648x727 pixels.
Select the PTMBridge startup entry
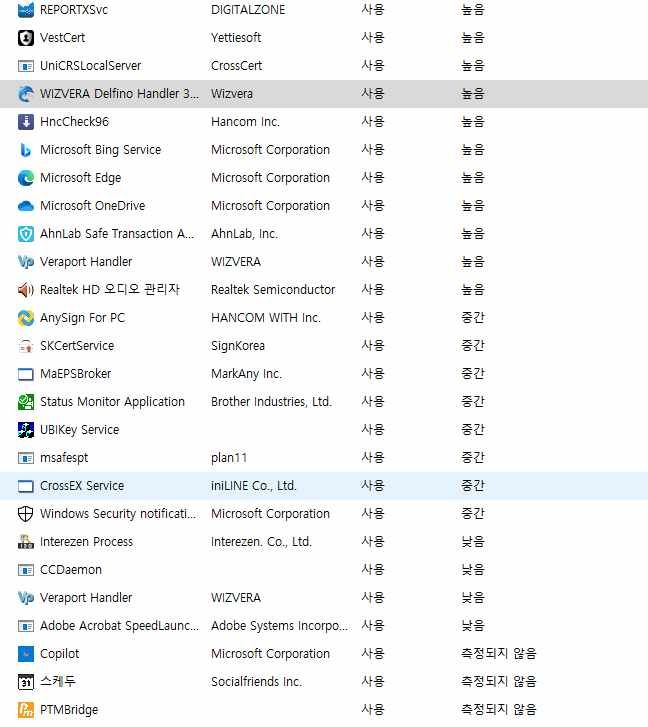pos(69,710)
